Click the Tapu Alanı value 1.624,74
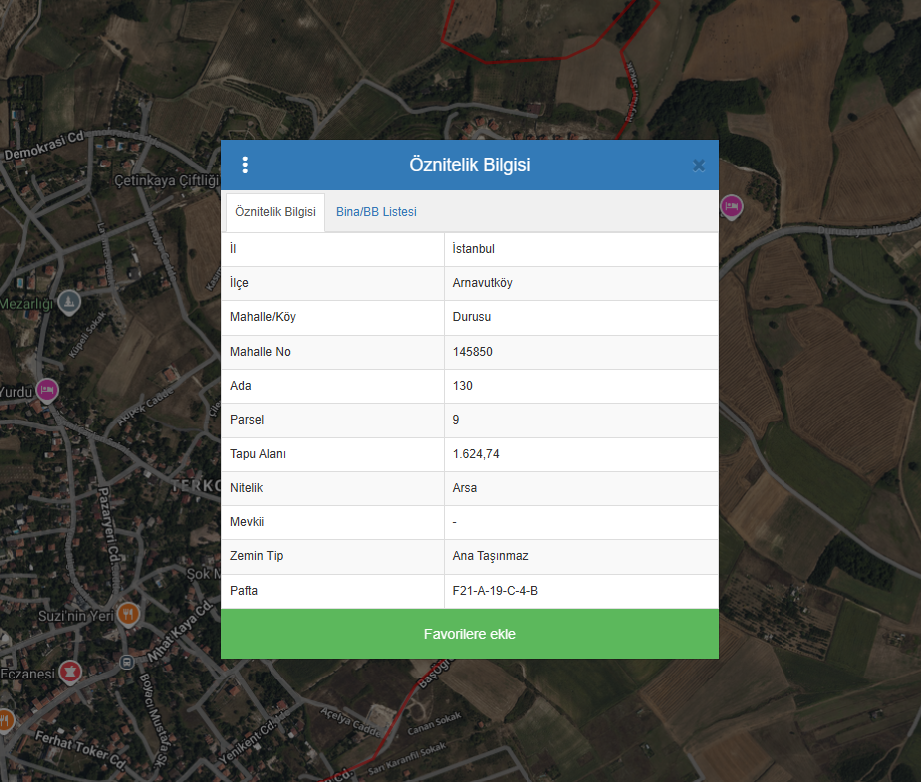 (x=476, y=454)
